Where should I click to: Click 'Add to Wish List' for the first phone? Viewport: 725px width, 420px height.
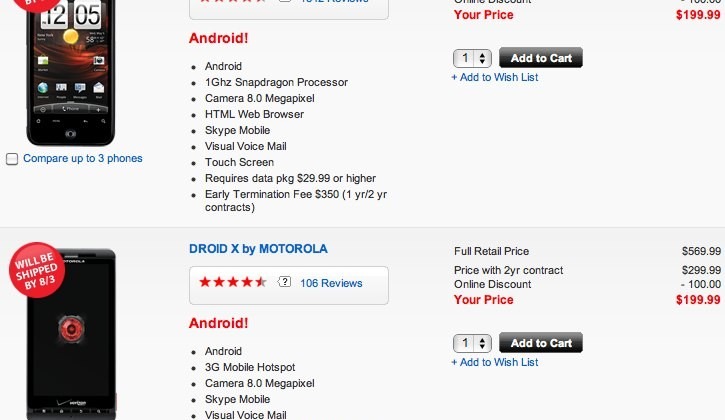click(x=495, y=77)
